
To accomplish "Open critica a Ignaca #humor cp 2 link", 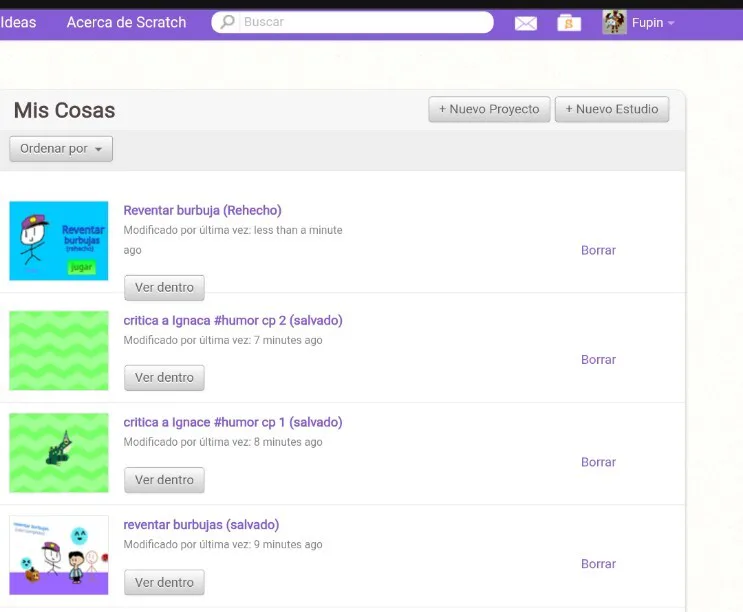I will click(x=233, y=321).
